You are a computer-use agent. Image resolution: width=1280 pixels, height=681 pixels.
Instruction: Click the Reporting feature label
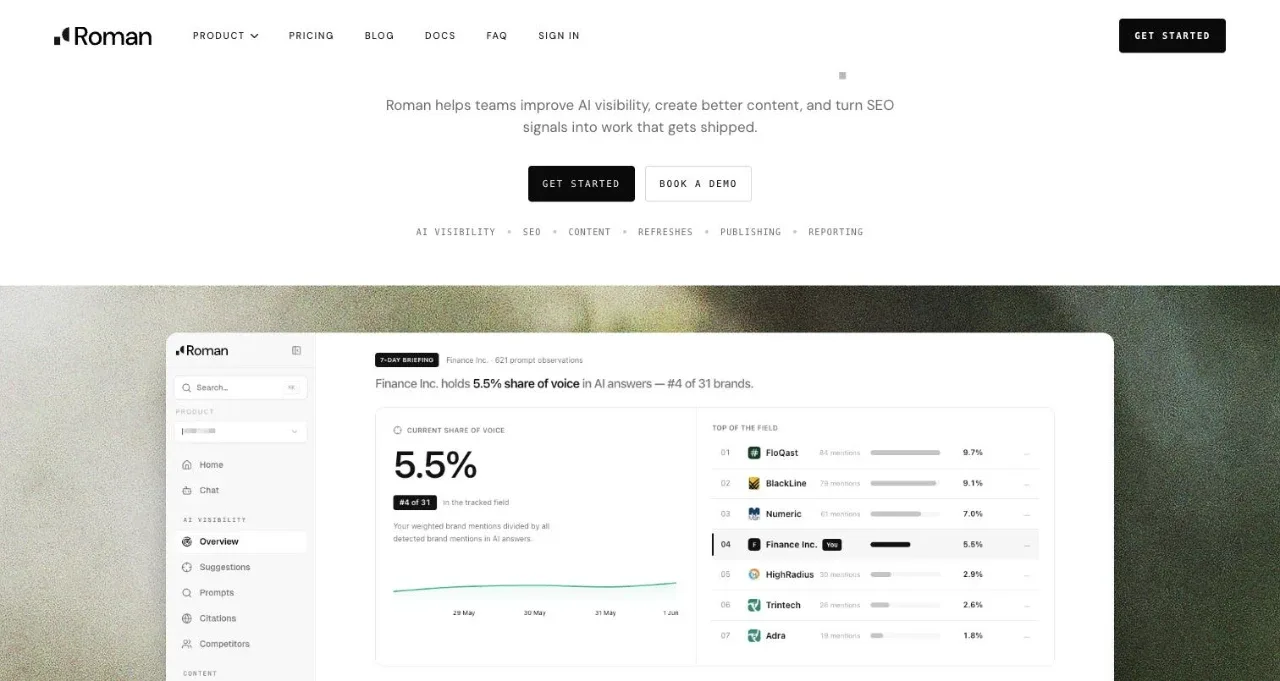click(836, 232)
